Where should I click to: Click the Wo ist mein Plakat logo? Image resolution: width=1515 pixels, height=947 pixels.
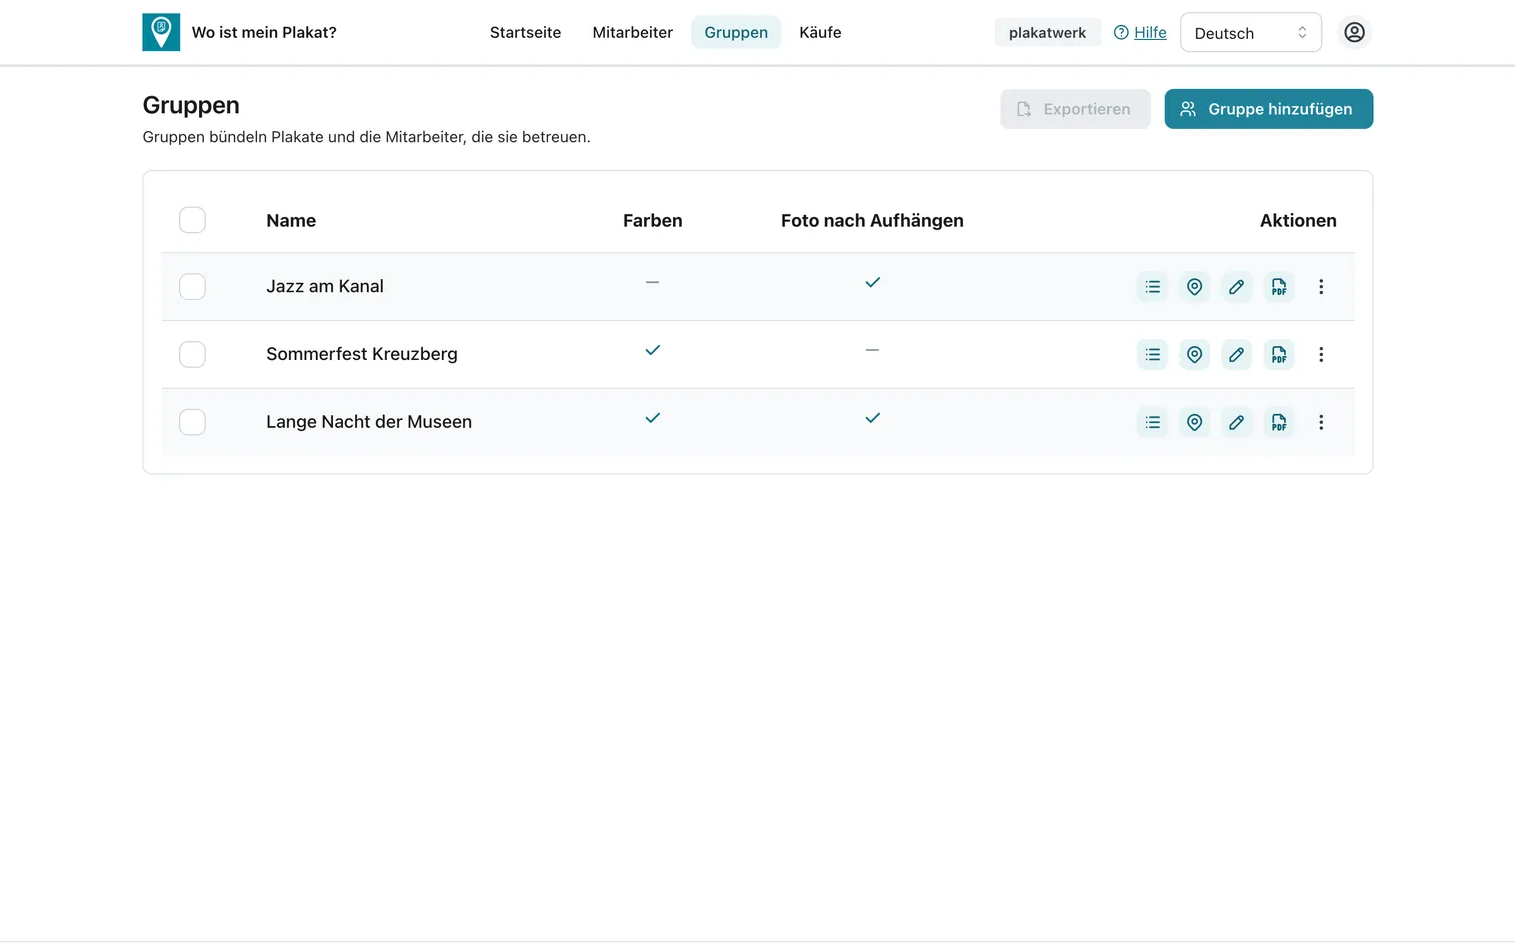tap(161, 32)
